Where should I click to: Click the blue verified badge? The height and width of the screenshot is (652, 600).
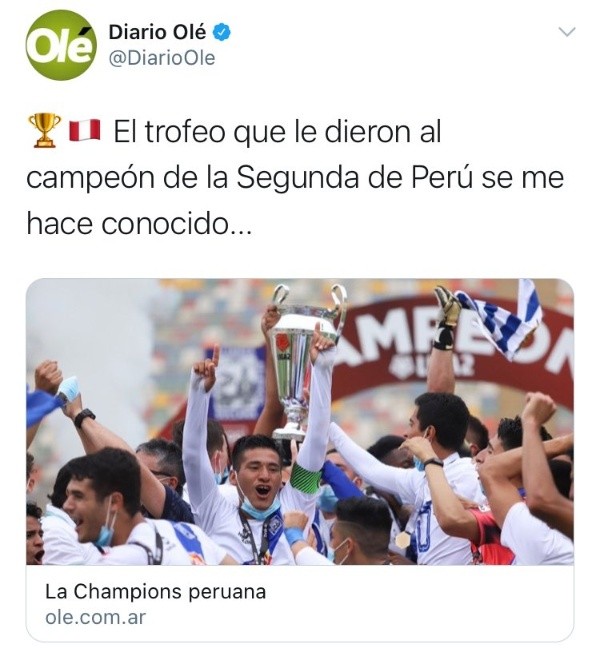(222, 32)
